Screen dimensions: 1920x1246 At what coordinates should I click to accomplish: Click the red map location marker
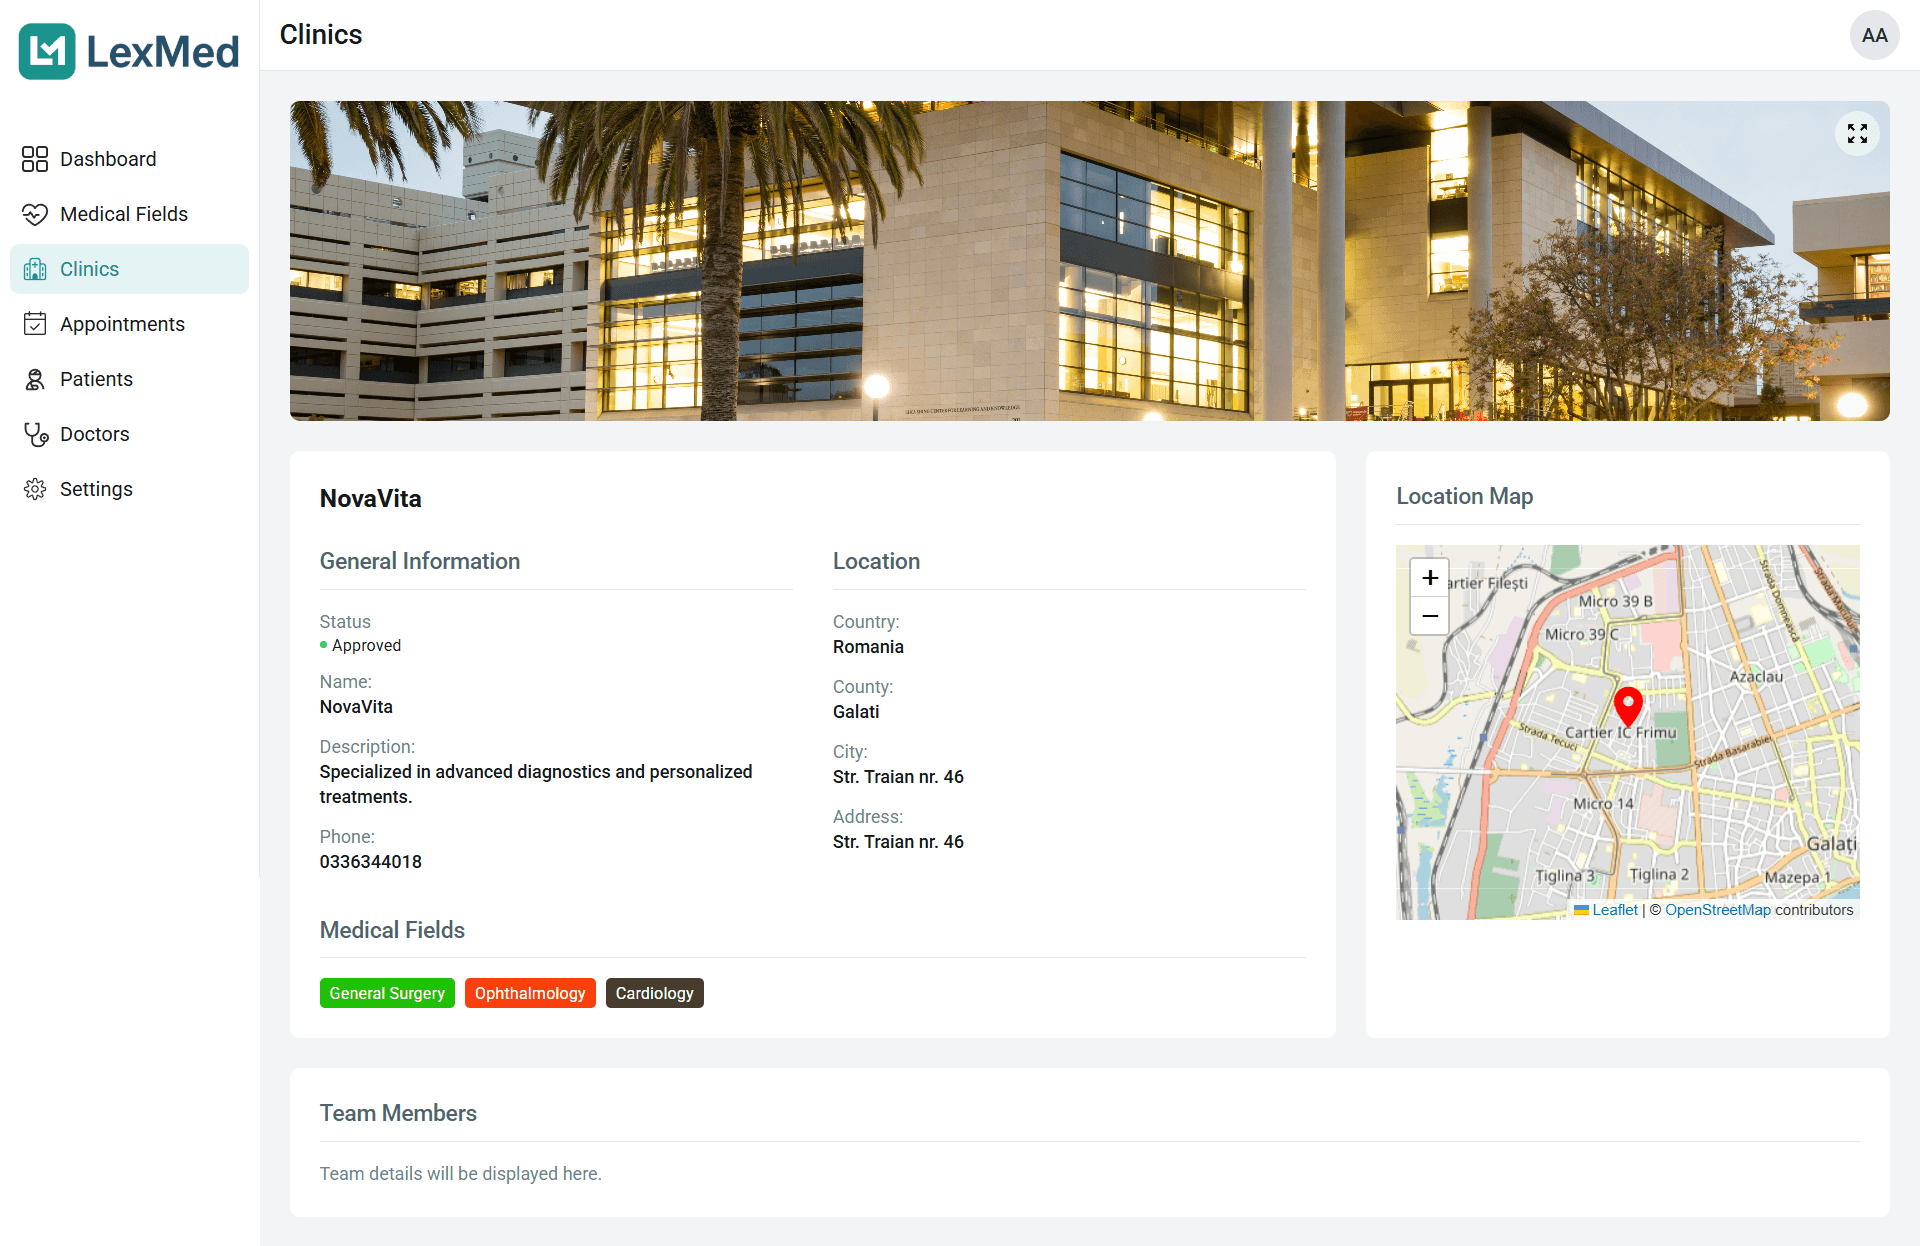(x=1628, y=705)
